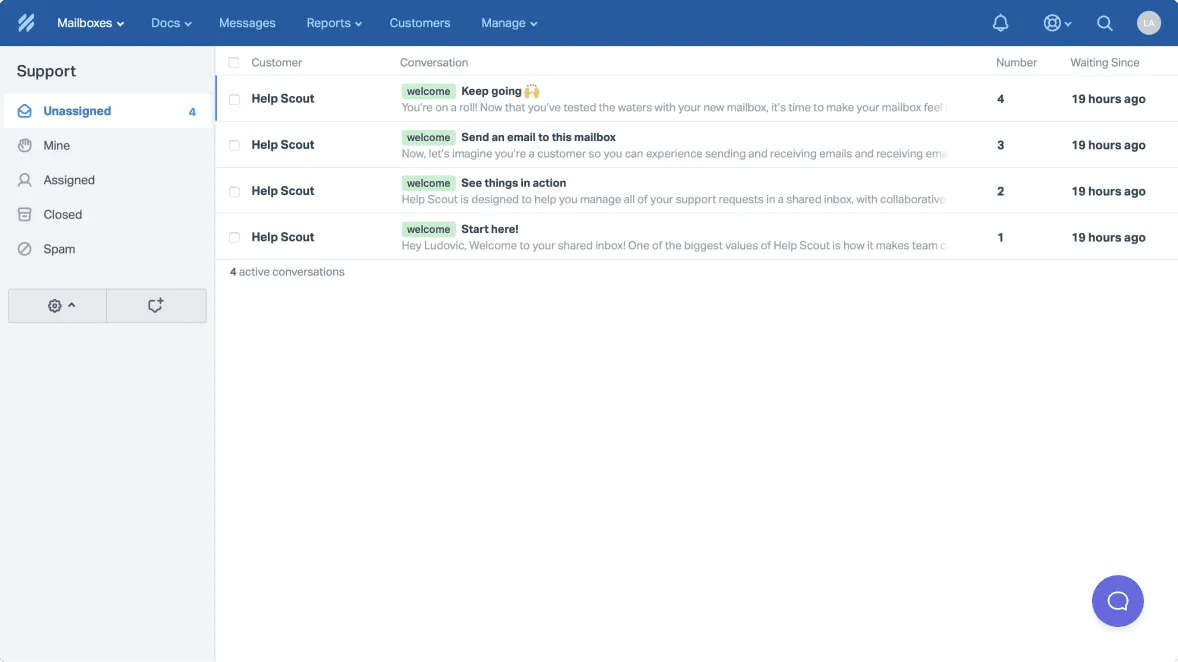Click the search magnifier icon
1178x662 pixels.
pyautogui.click(x=1104, y=23)
